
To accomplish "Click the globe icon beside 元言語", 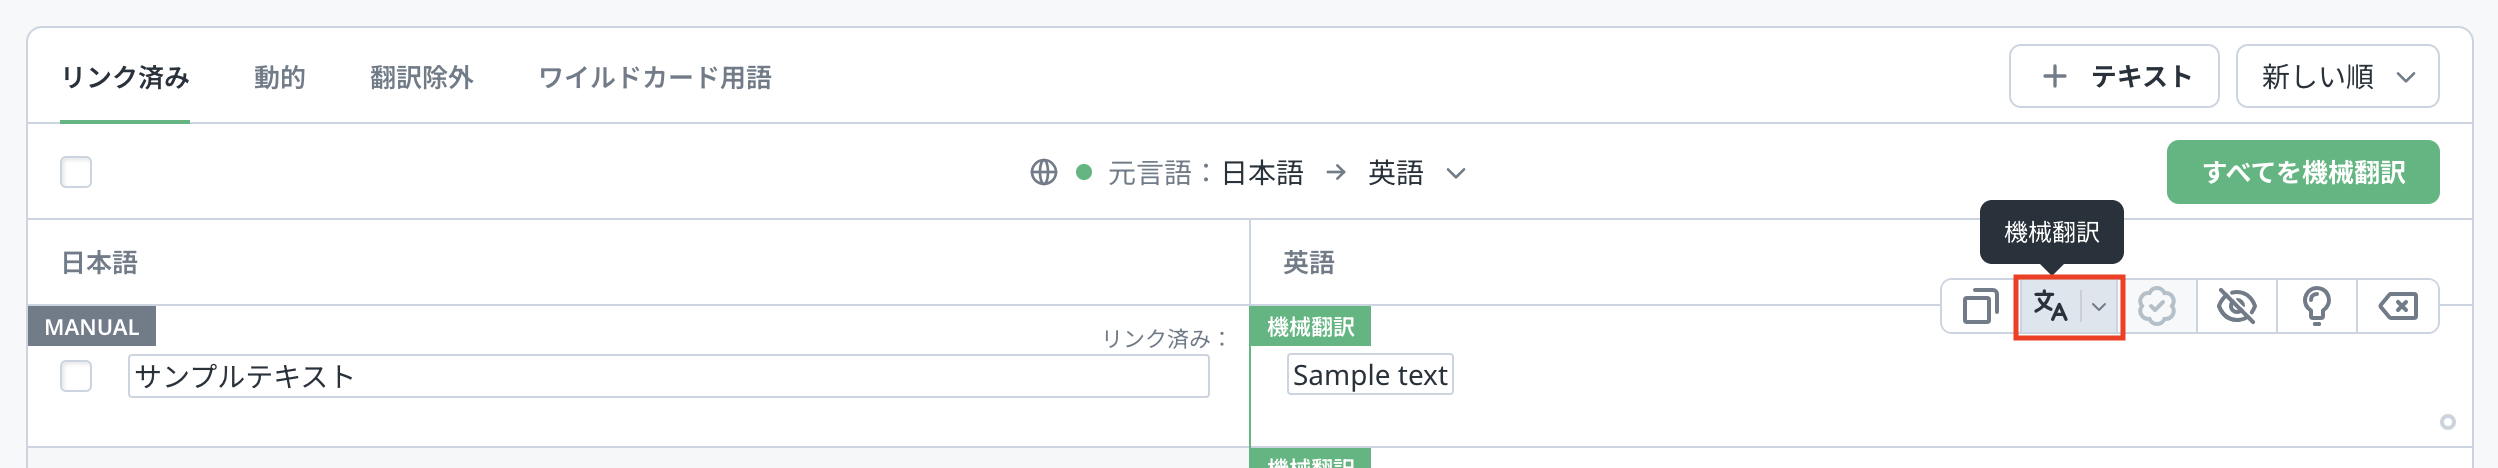I will click(x=1043, y=173).
